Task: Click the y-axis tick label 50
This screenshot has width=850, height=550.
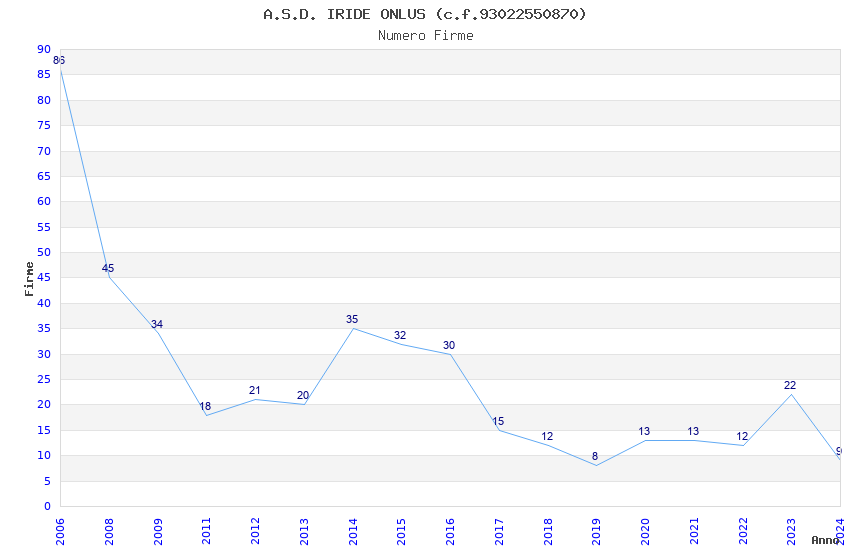Action: (44, 253)
